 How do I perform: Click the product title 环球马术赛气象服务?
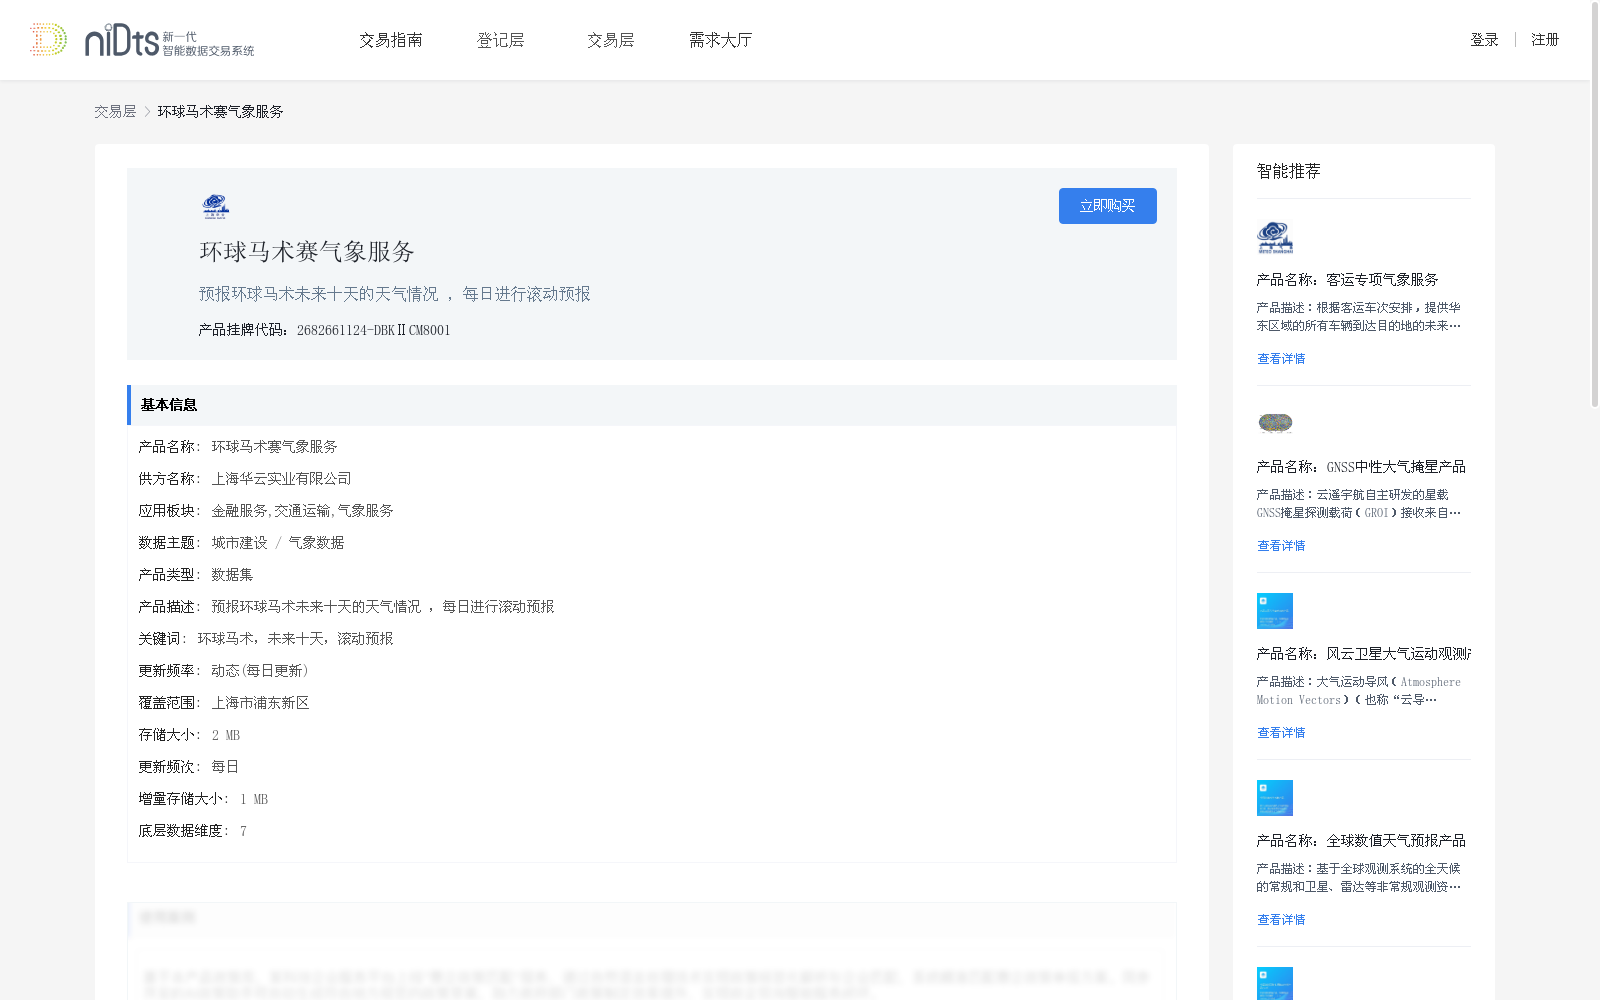tap(307, 252)
